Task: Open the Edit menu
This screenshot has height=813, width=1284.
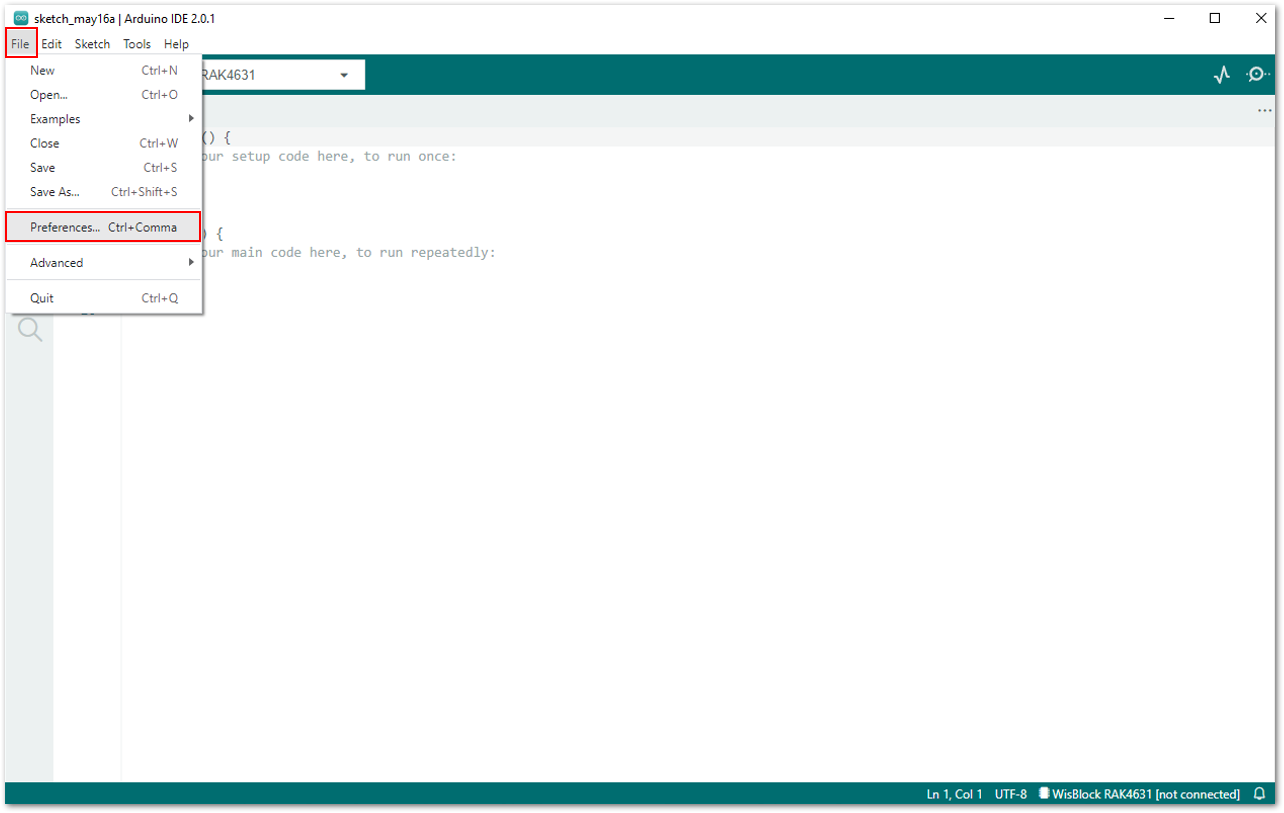Action: pos(52,44)
